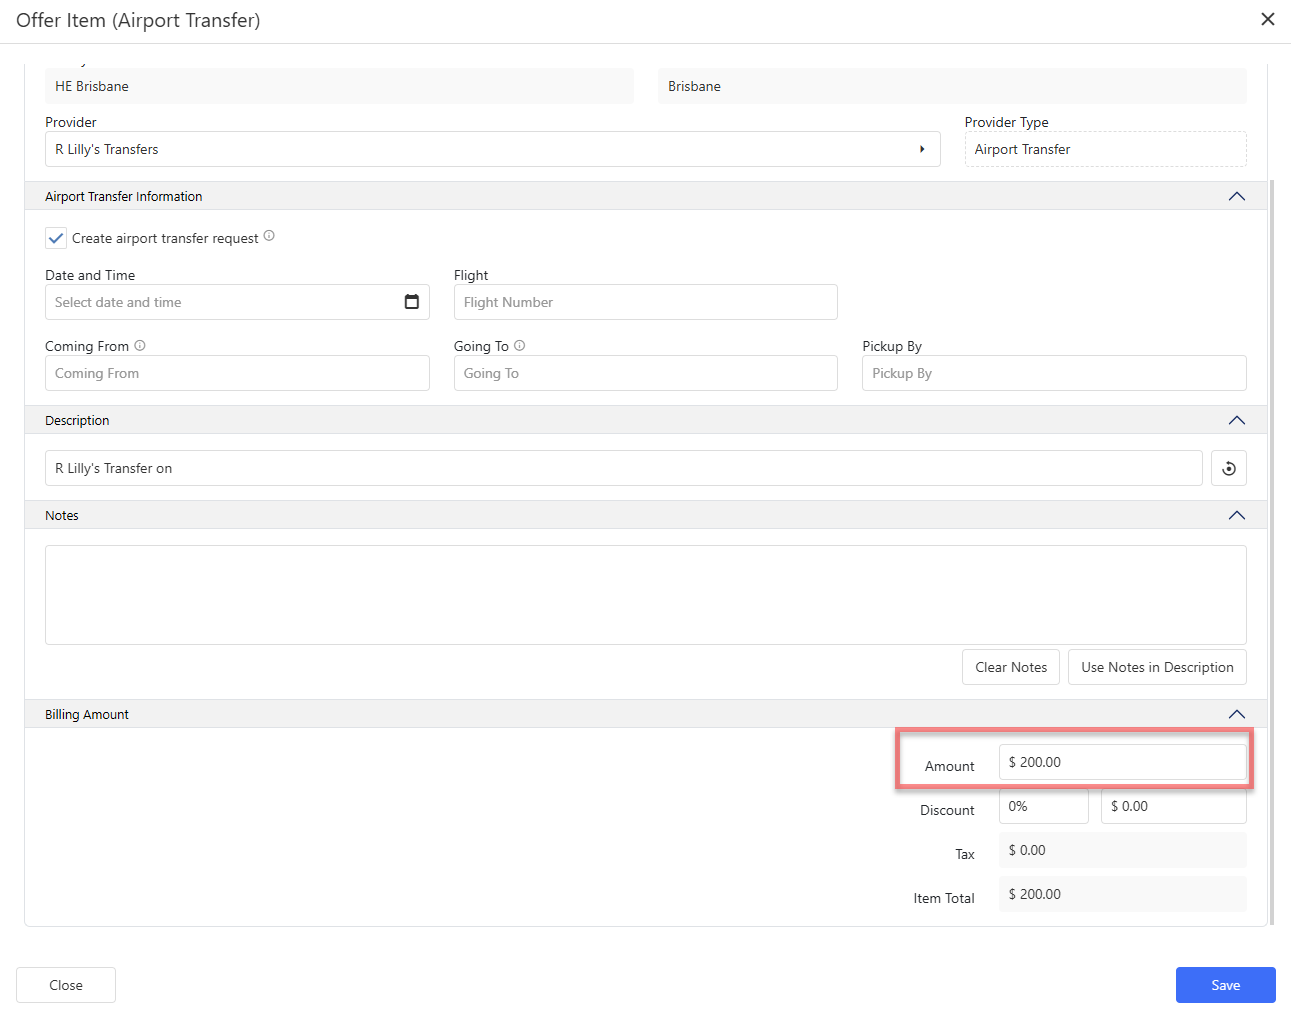This screenshot has height=1021, width=1291.
Task: Collapse the Billing Amount section chevron
Action: click(1236, 714)
